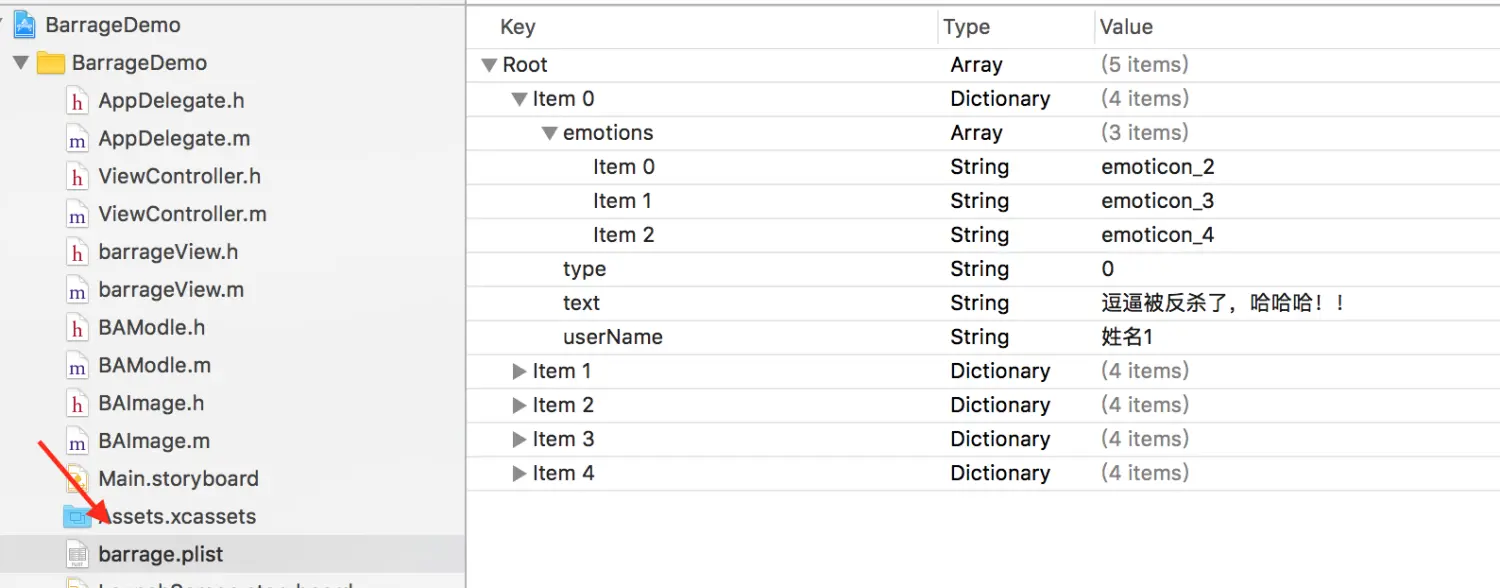Collapse the BarrageDemo folder group
The image size is (1500, 588).
coord(20,63)
